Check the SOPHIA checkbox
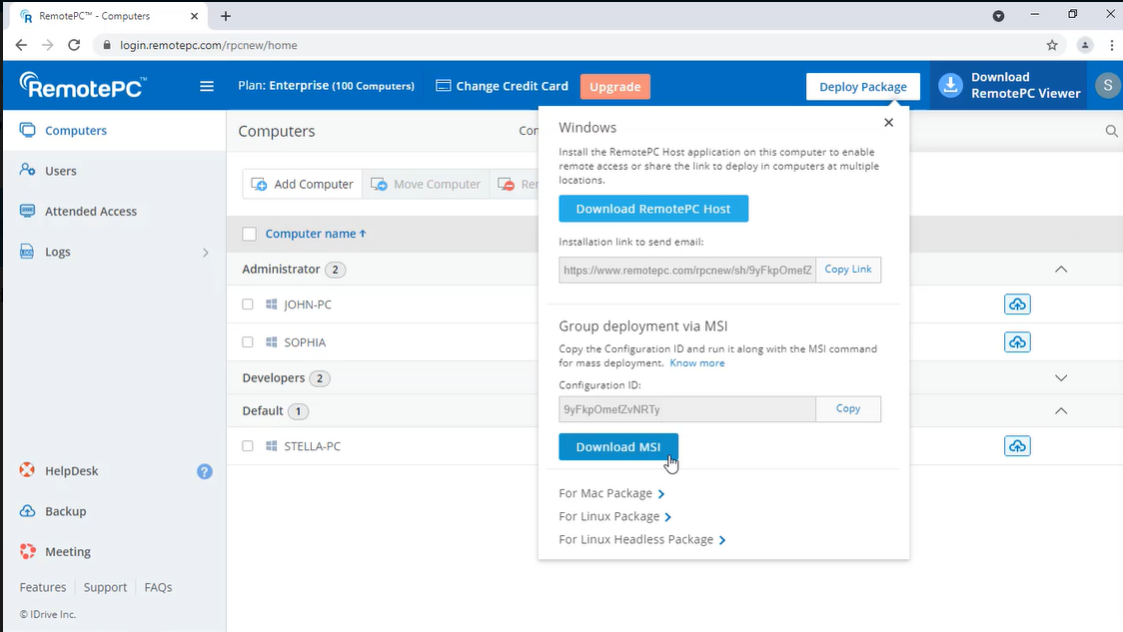This screenshot has width=1123, height=632. pyautogui.click(x=248, y=342)
